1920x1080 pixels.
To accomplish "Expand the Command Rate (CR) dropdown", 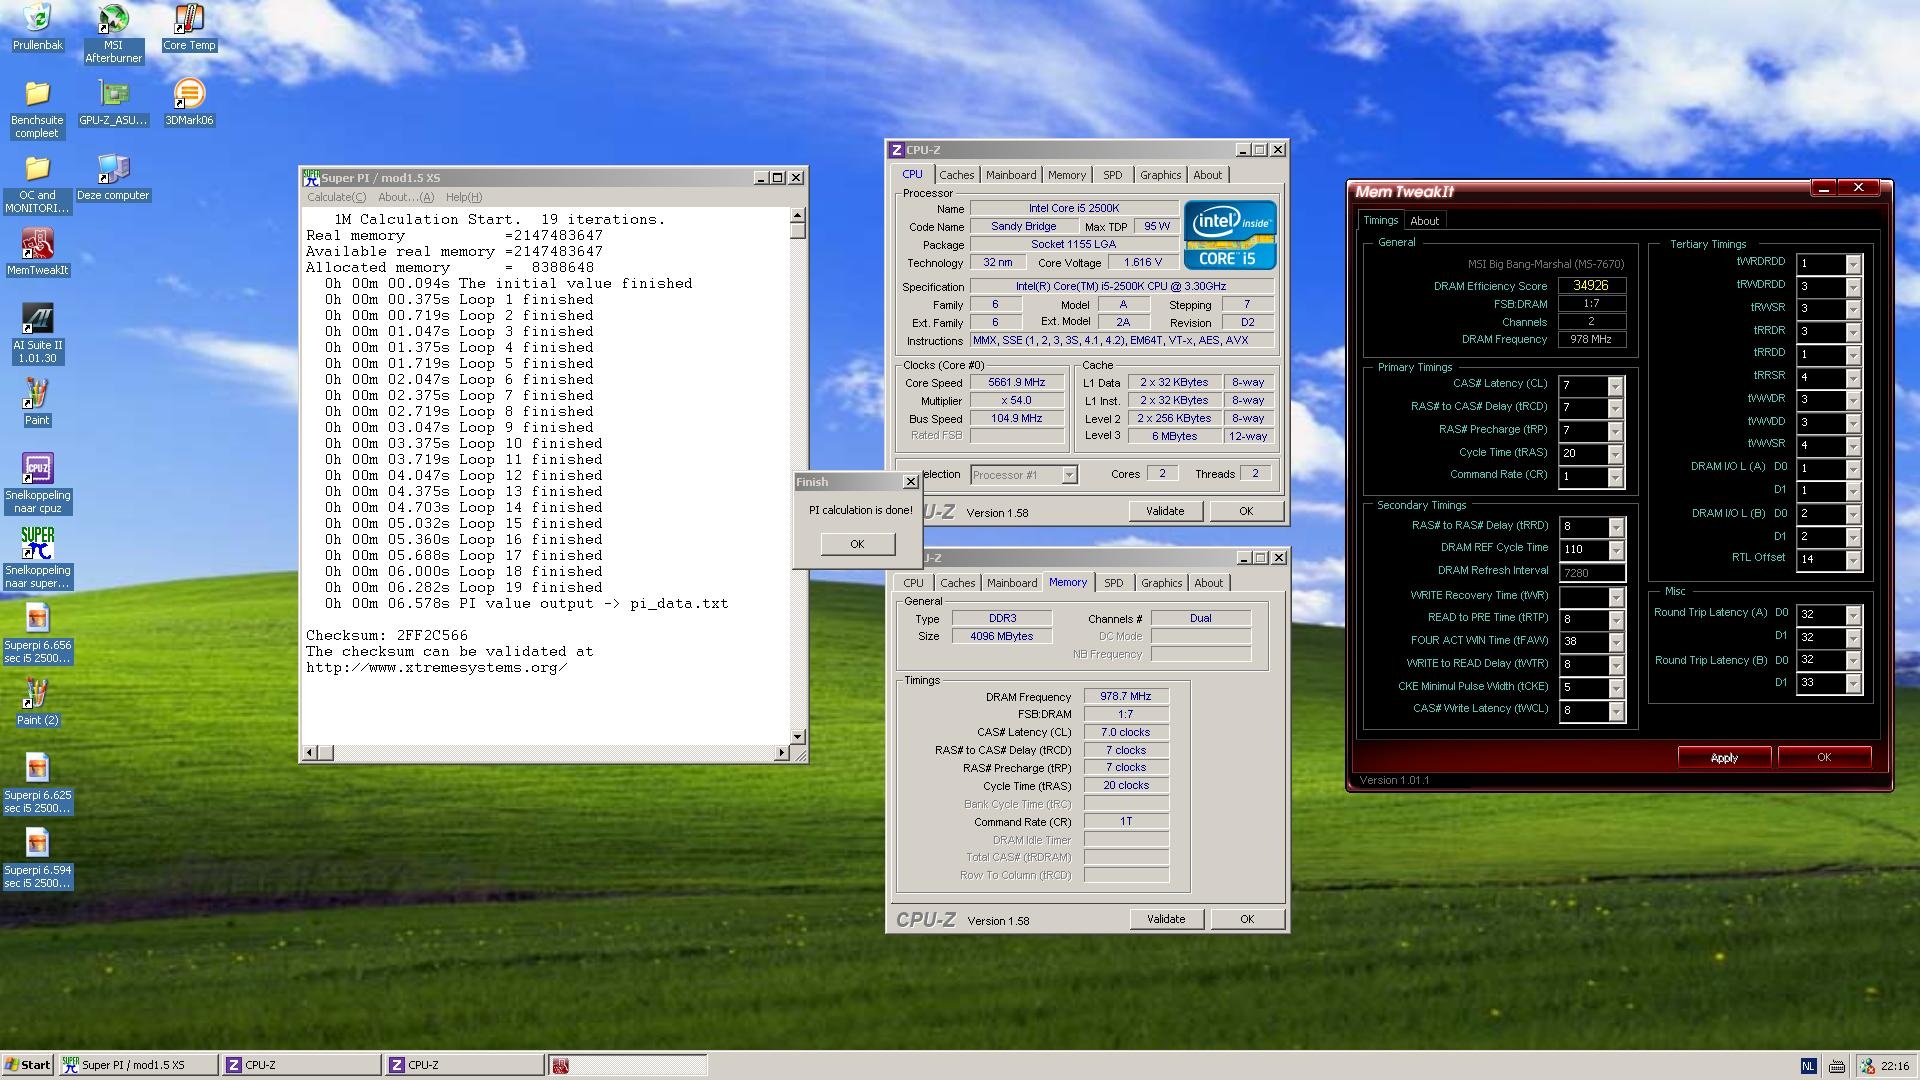I will (x=1615, y=477).
